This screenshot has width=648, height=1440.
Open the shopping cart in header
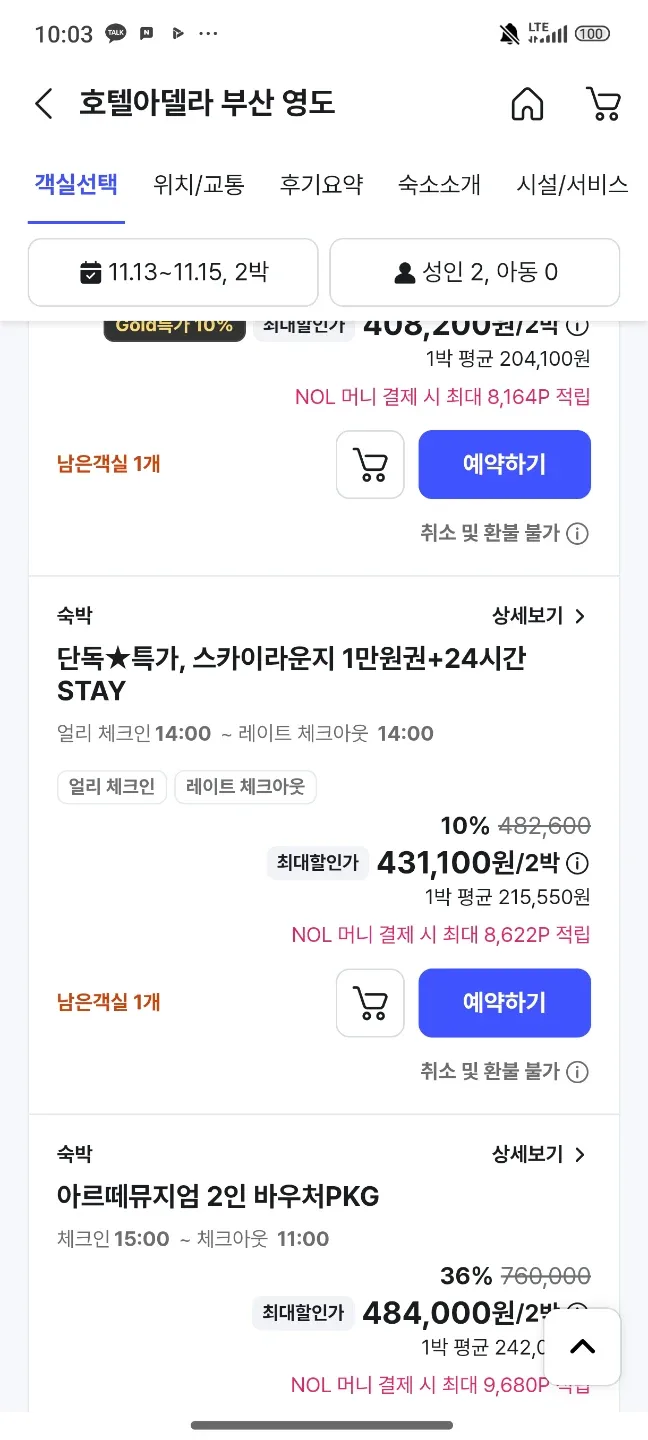(x=603, y=103)
